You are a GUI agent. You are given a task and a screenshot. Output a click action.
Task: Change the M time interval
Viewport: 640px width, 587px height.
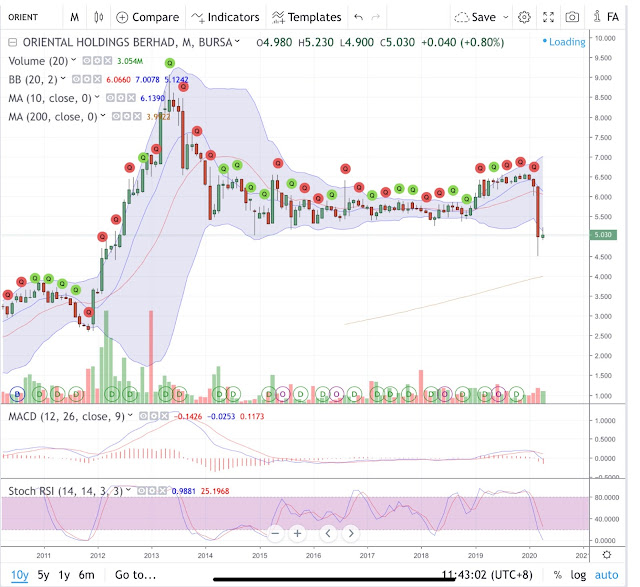74,17
